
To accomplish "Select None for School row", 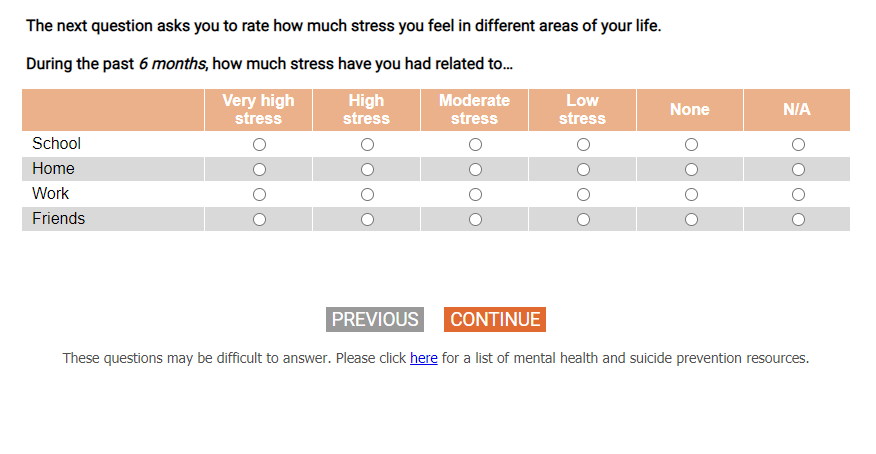I will click(691, 145).
